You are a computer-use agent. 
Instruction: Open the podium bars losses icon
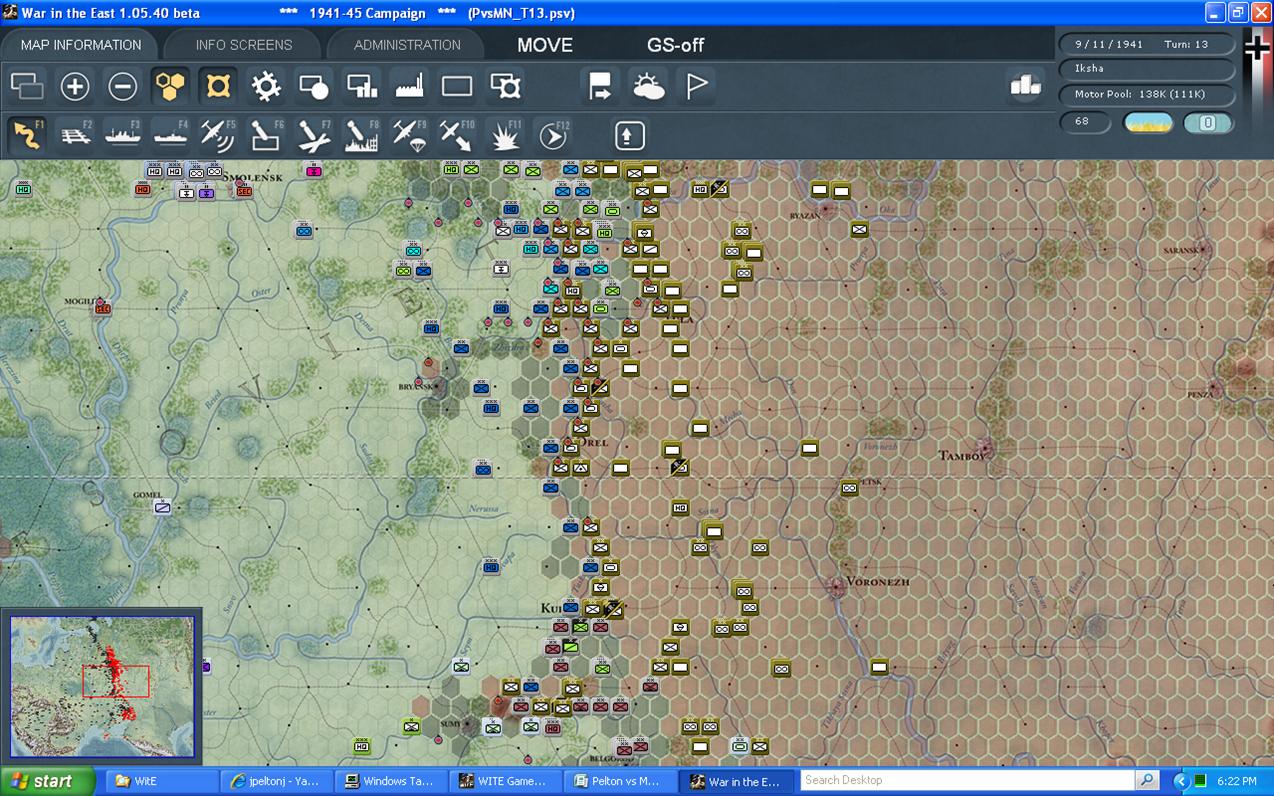(1025, 86)
